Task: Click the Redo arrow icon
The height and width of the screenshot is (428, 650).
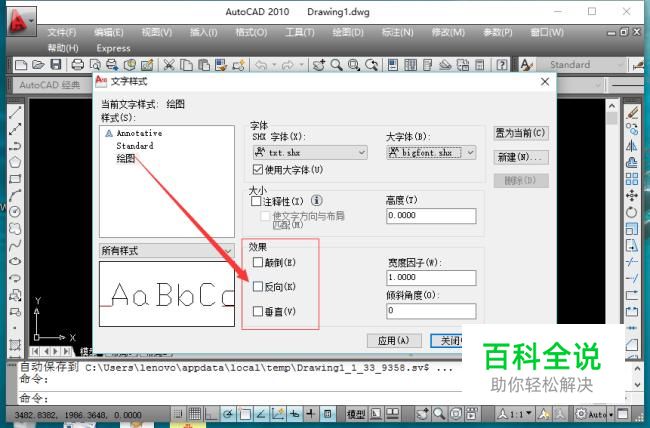Action: click(288, 65)
